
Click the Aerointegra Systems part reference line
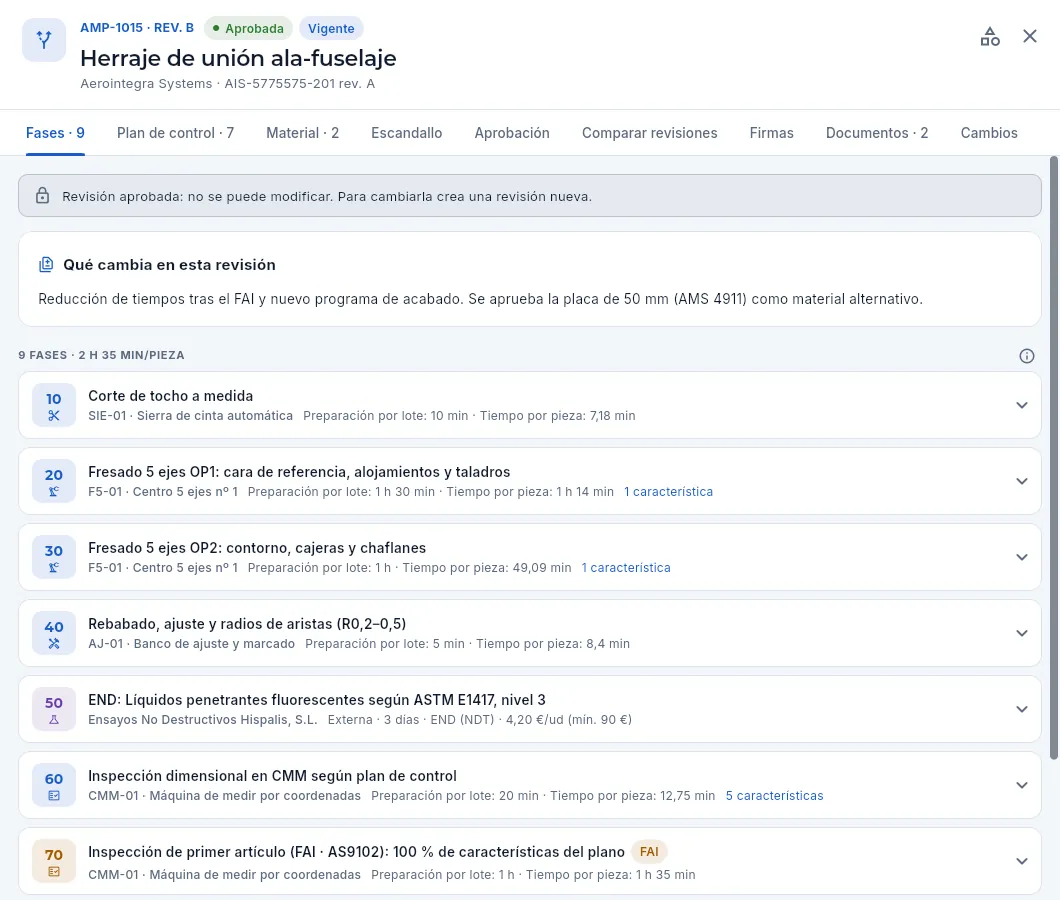point(228,84)
